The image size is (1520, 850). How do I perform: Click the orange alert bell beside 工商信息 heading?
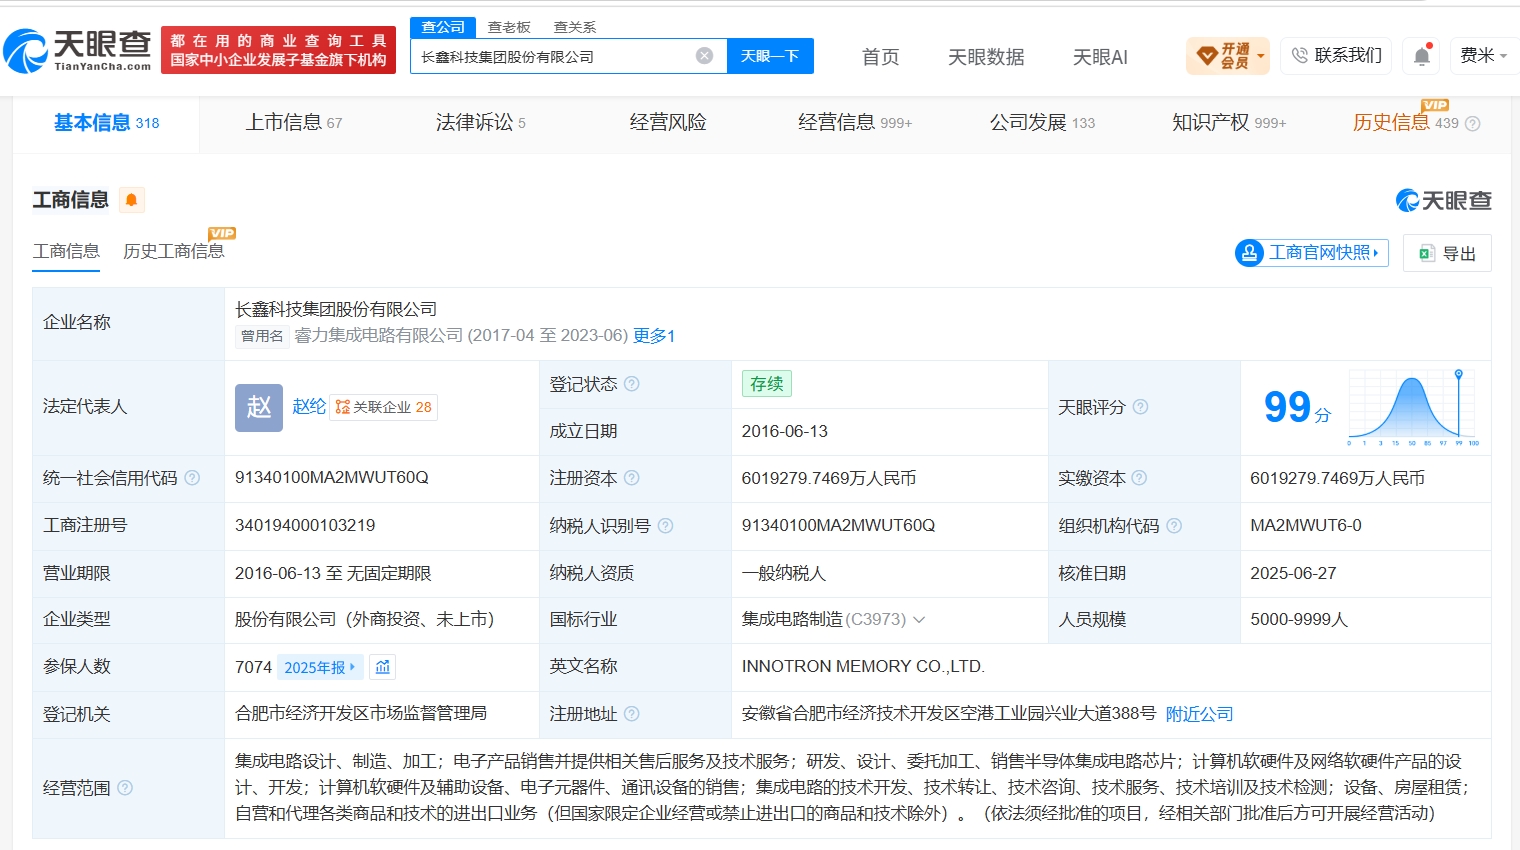point(131,200)
